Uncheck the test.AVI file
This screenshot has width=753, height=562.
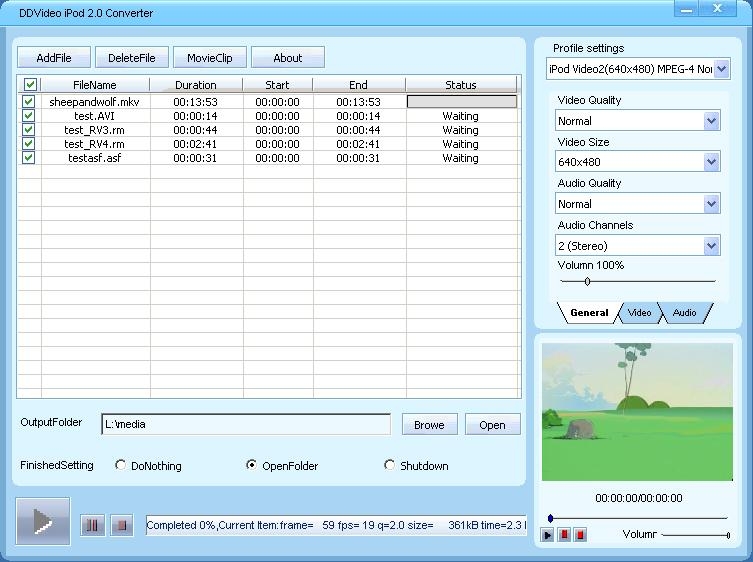pos(28,116)
